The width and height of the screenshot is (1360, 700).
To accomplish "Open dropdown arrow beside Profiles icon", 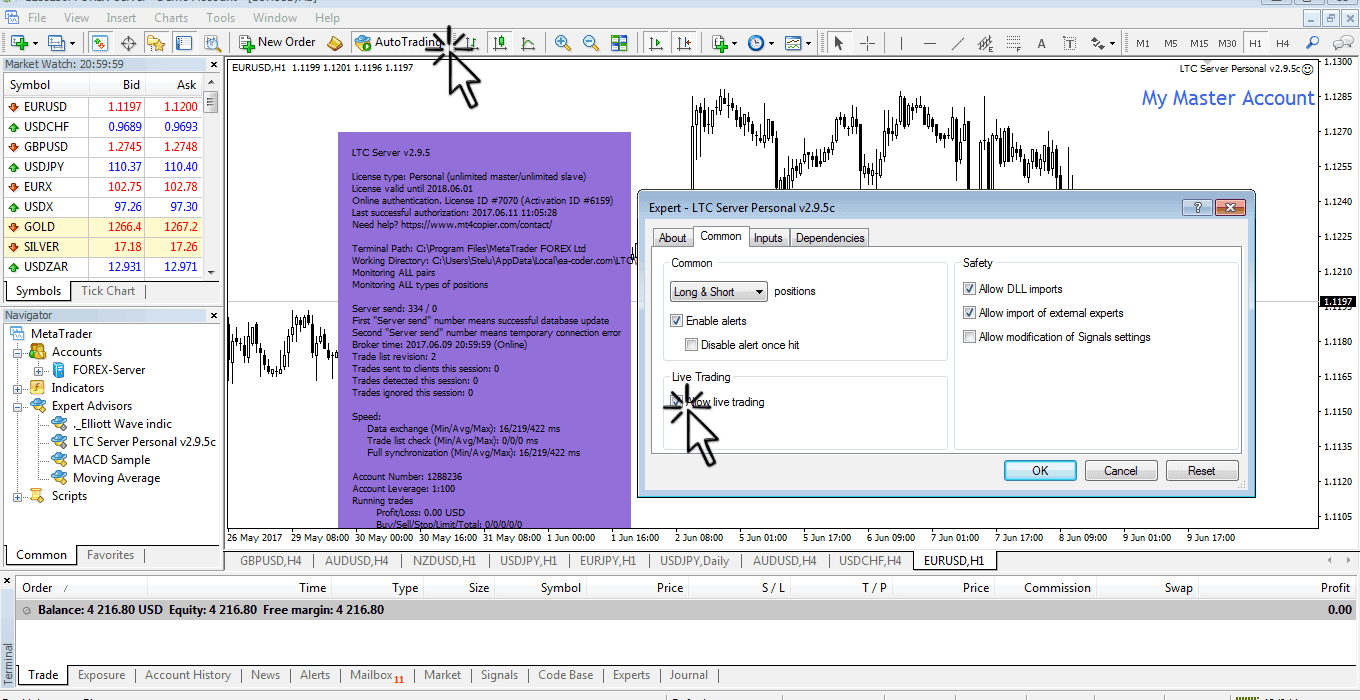I will pos(72,43).
